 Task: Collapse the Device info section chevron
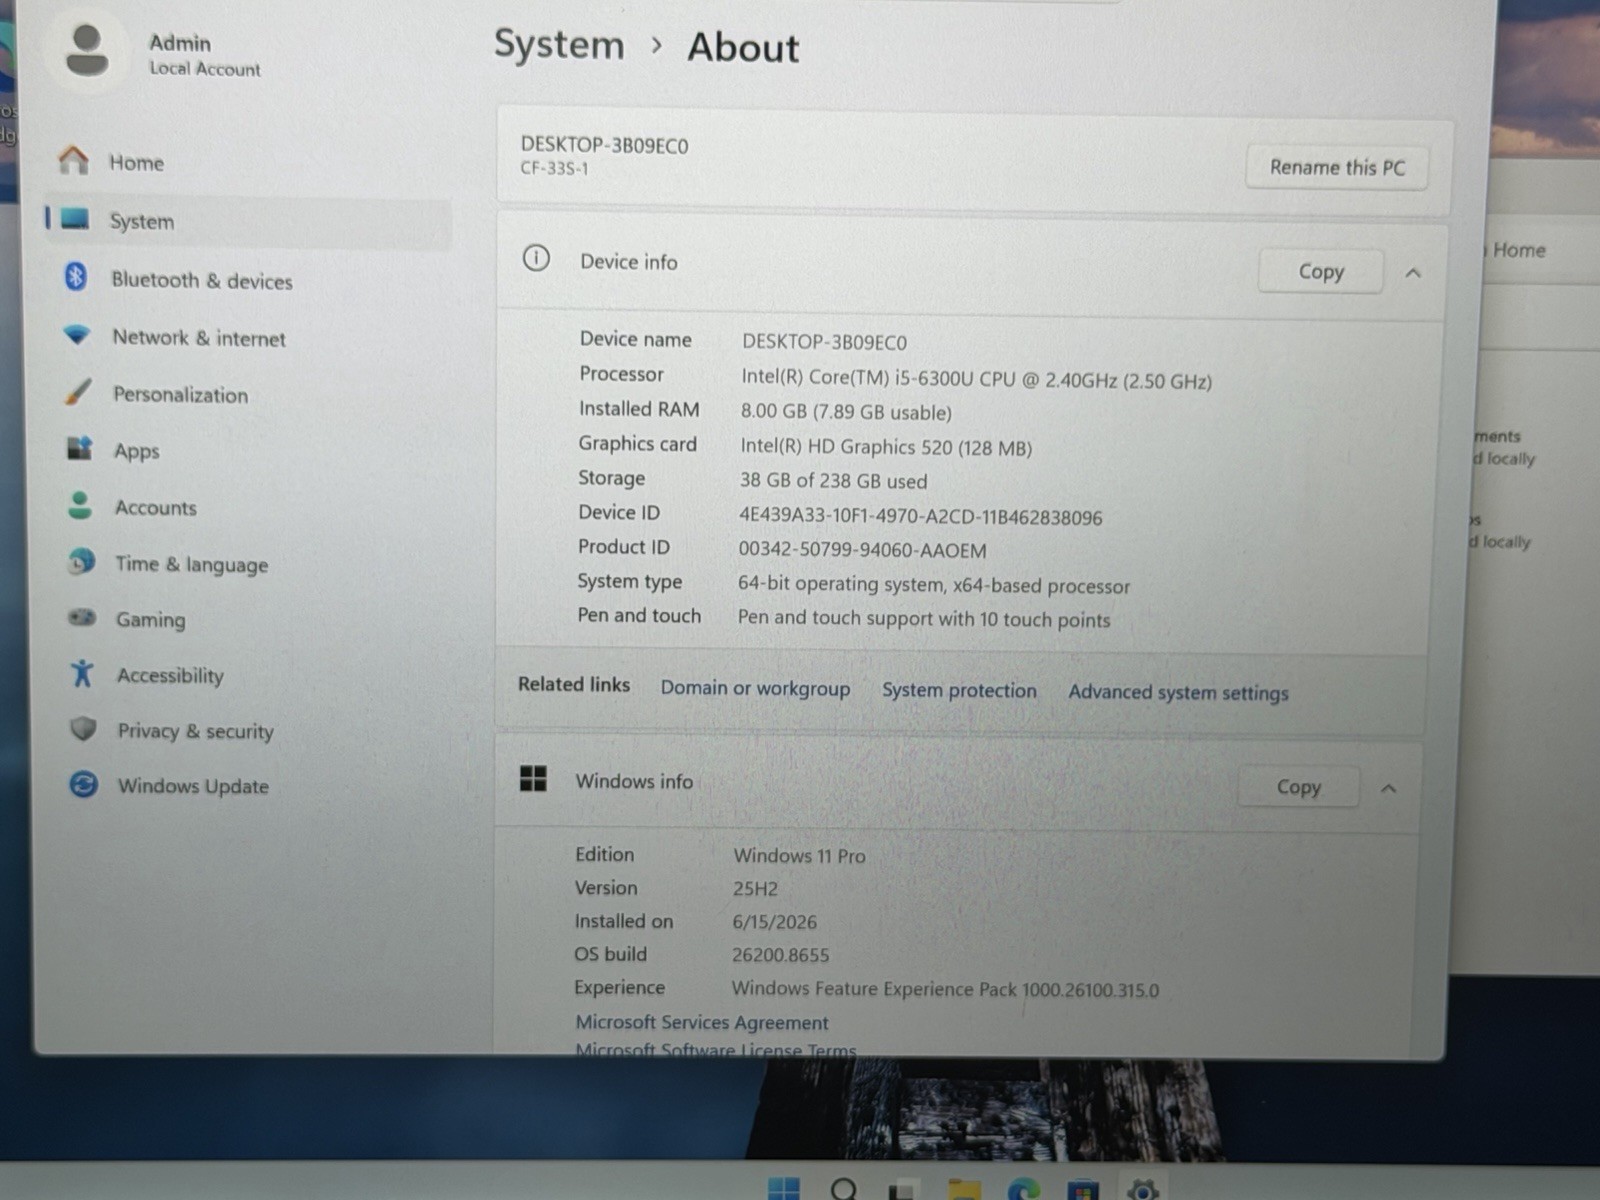click(x=1413, y=273)
